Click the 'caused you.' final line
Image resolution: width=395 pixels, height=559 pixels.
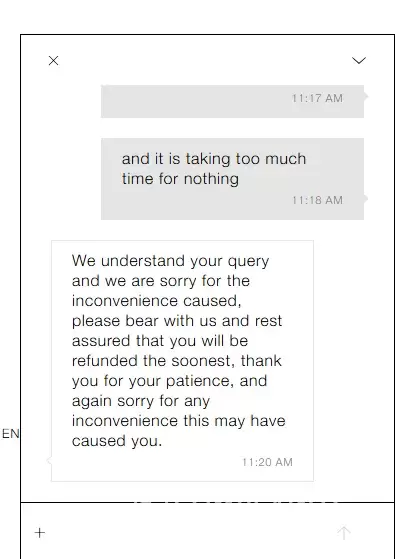tap(117, 441)
